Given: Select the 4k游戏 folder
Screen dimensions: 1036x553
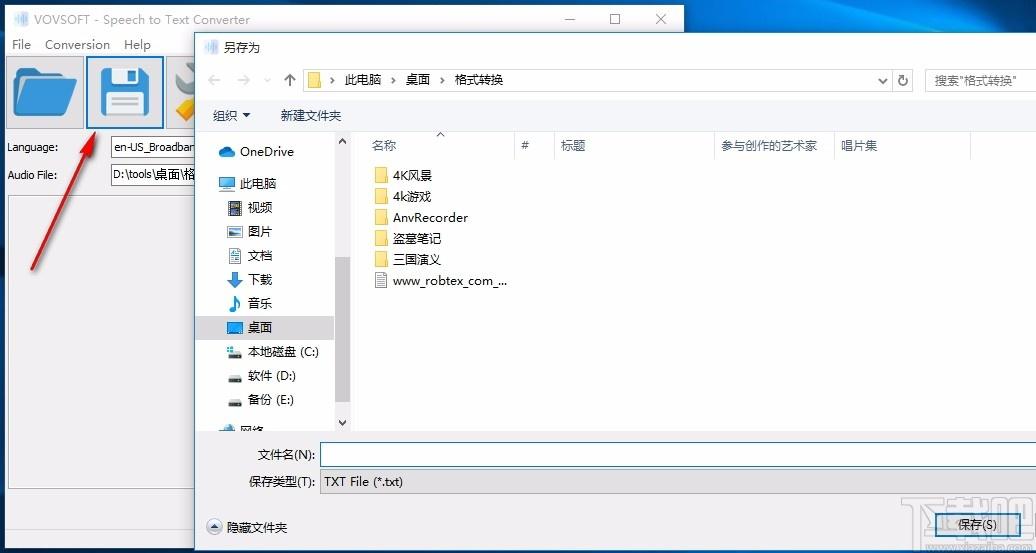Looking at the screenshot, I should click(x=402, y=197).
